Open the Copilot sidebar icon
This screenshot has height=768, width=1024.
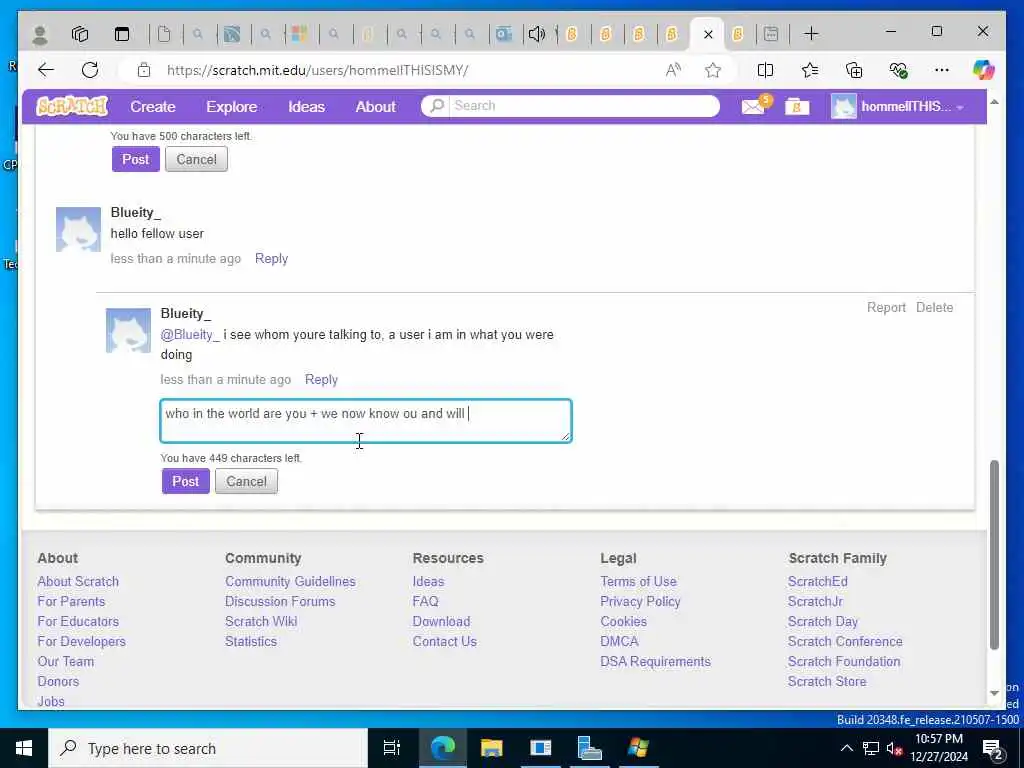coord(984,69)
